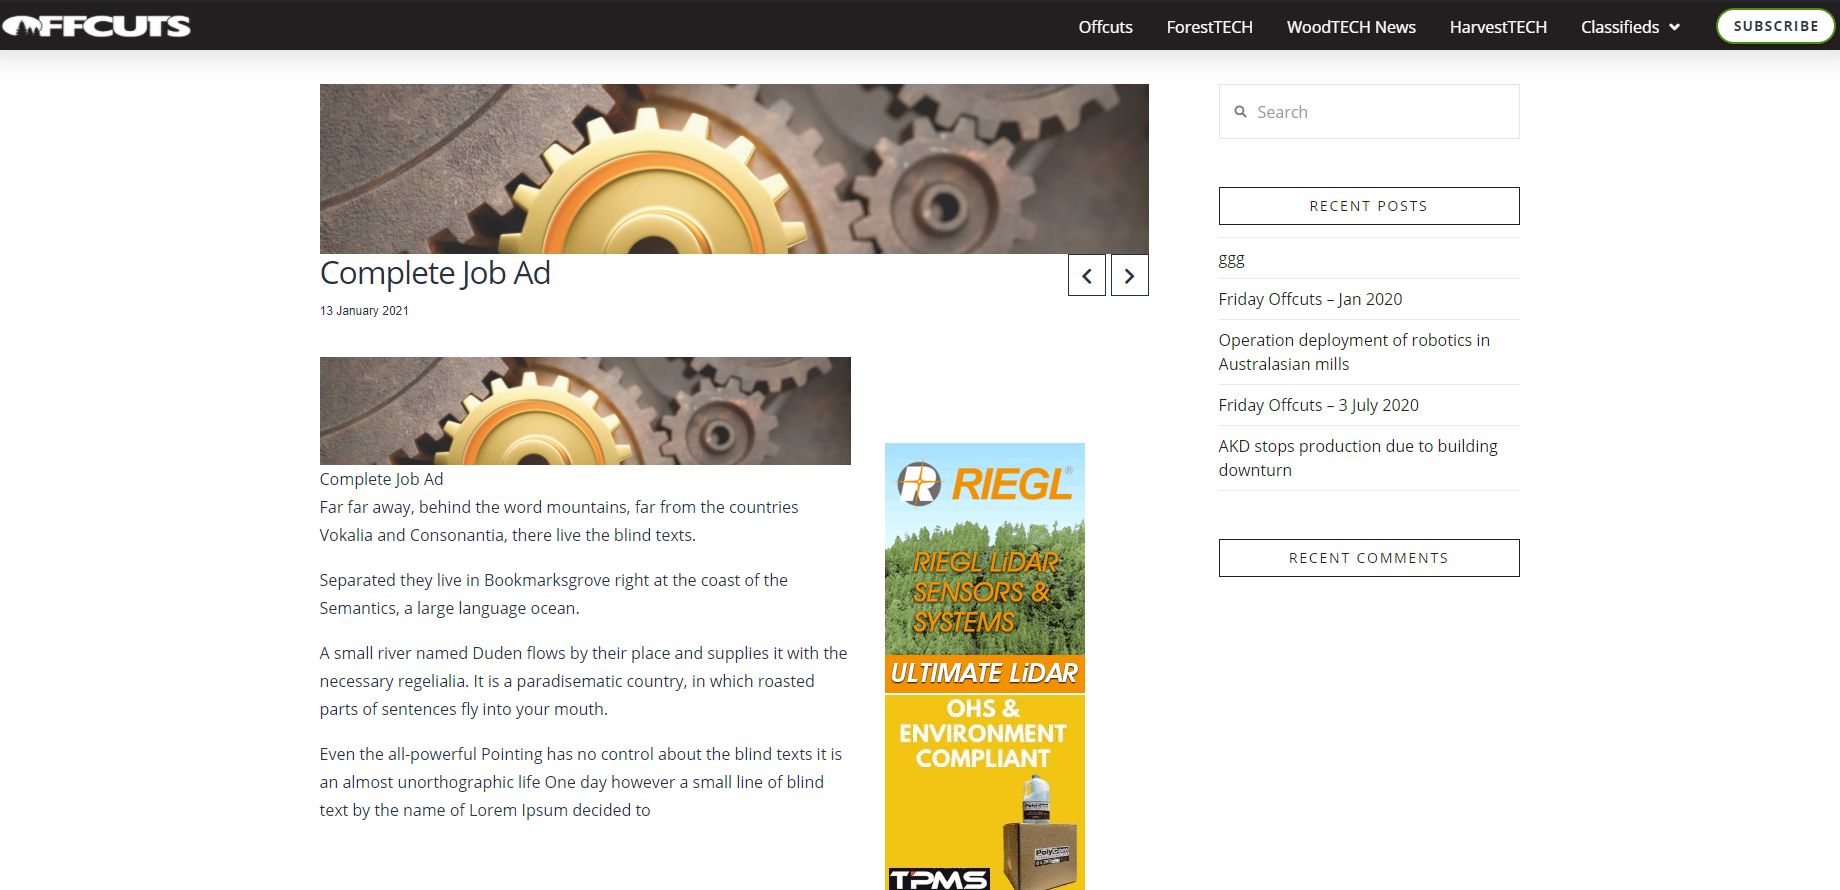Go to next post arrow
1840x890 pixels.
coord(1130,275)
